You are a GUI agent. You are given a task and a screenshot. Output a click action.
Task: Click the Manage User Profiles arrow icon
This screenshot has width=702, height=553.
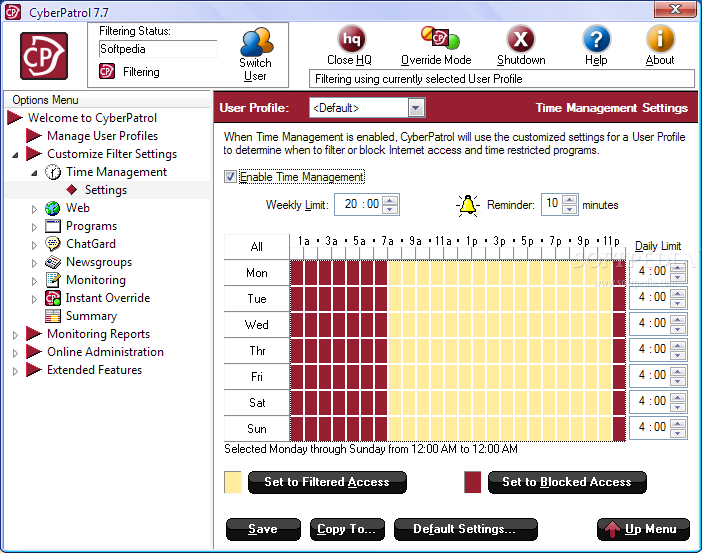tap(34, 136)
